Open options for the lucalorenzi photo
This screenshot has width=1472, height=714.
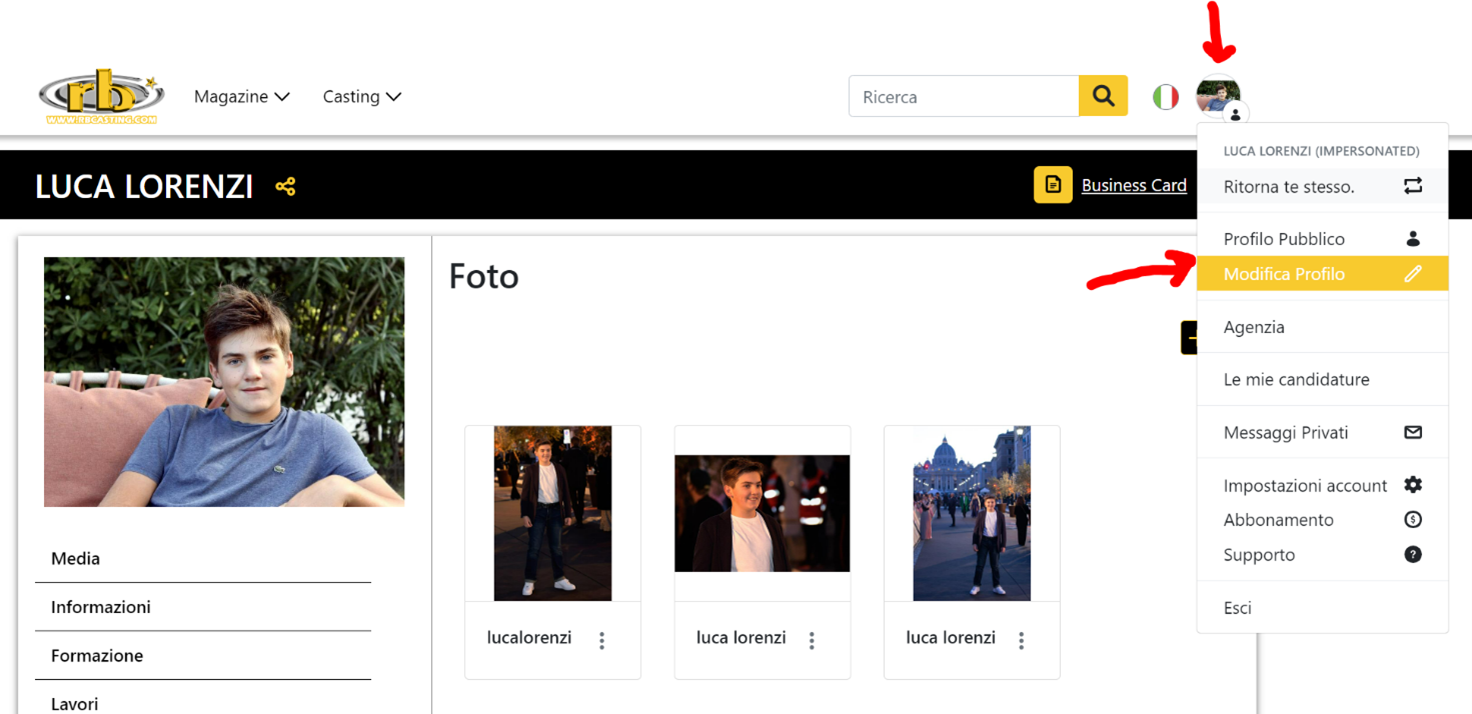(x=601, y=640)
